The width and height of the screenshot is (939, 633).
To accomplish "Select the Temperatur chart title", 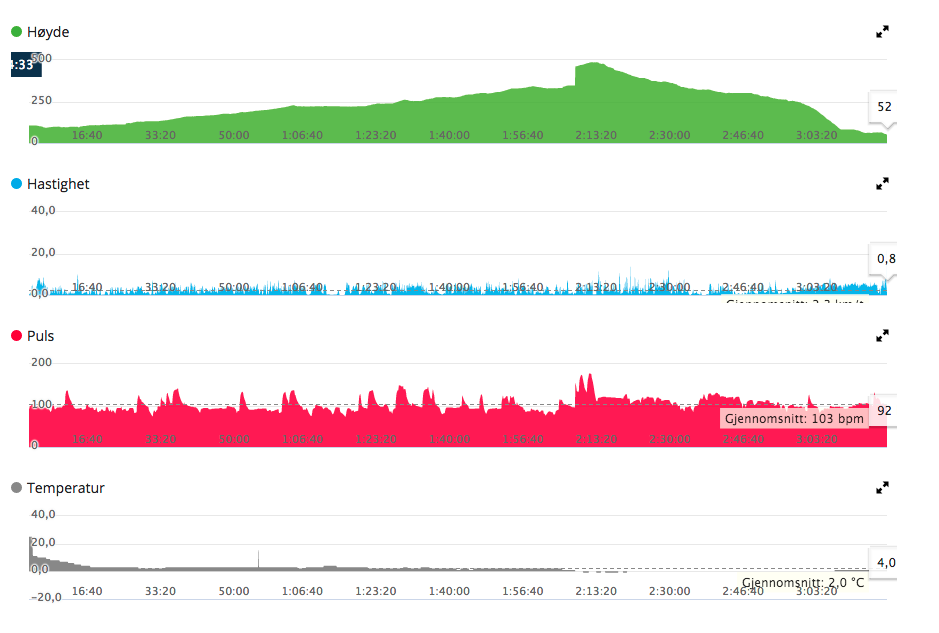I will tap(66, 488).
